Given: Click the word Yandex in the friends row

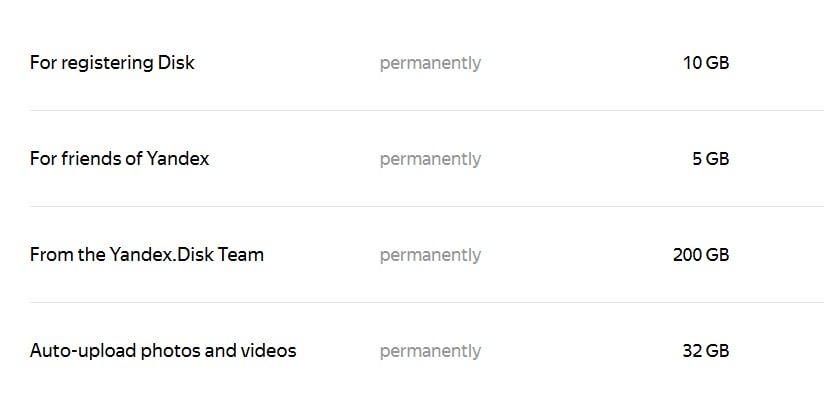Looking at the screenshot, I should coord(178,159).
